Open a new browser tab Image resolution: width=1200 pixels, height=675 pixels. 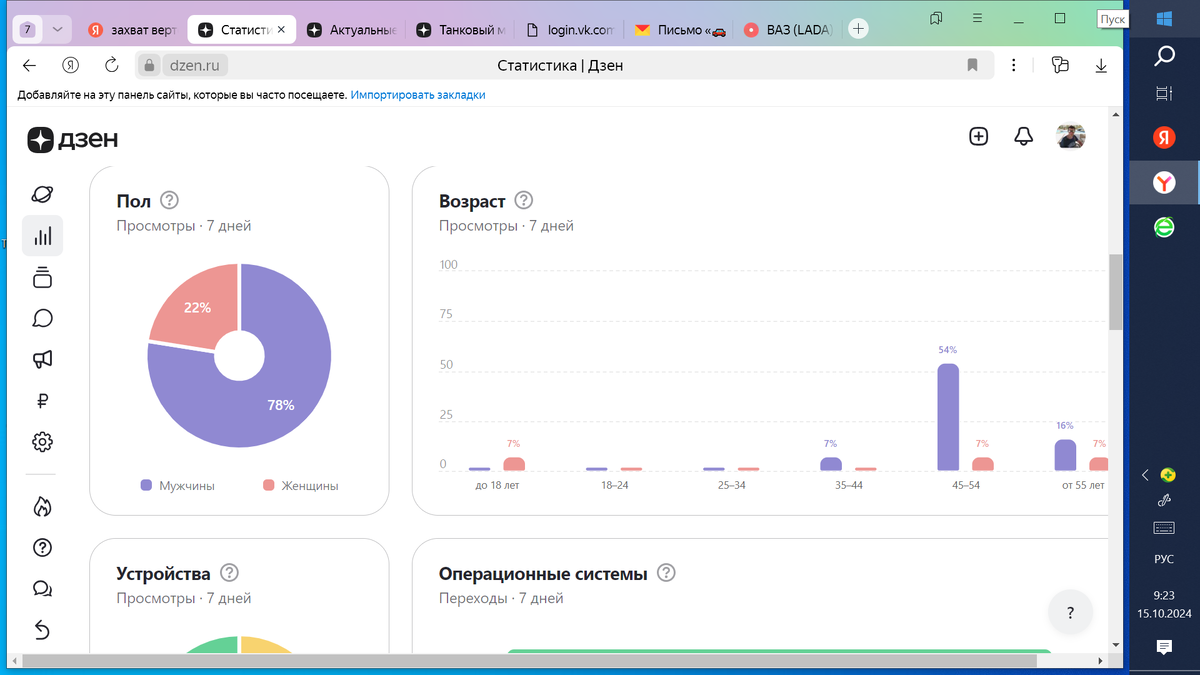click(858, 29)
